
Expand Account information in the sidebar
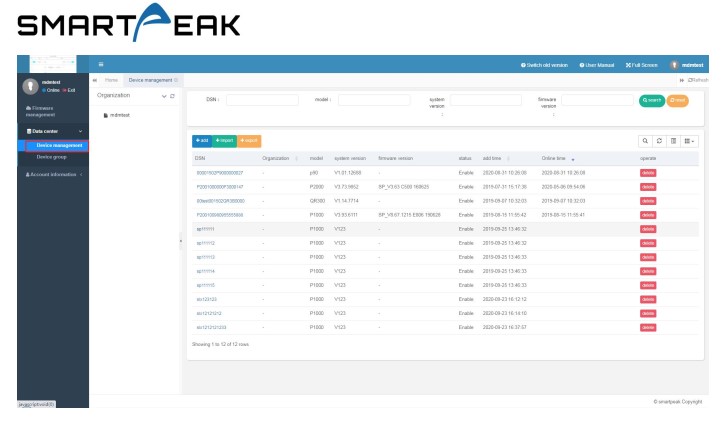[x=53, y=174]
